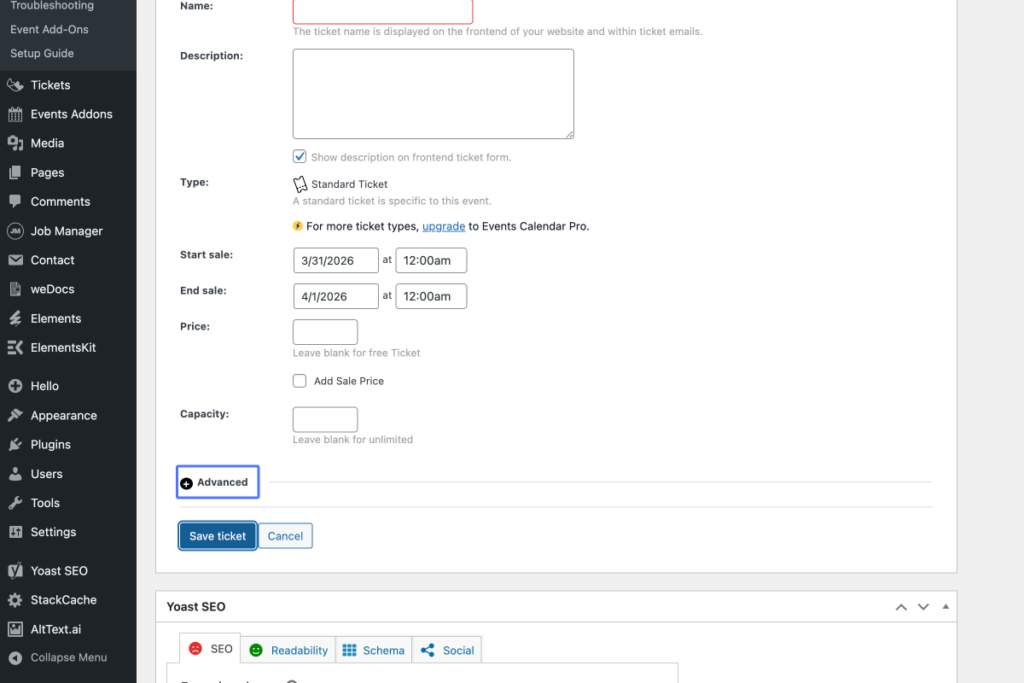Click the Users person icon
Viewport: 1024px width, 683px height.
[15, 474]
